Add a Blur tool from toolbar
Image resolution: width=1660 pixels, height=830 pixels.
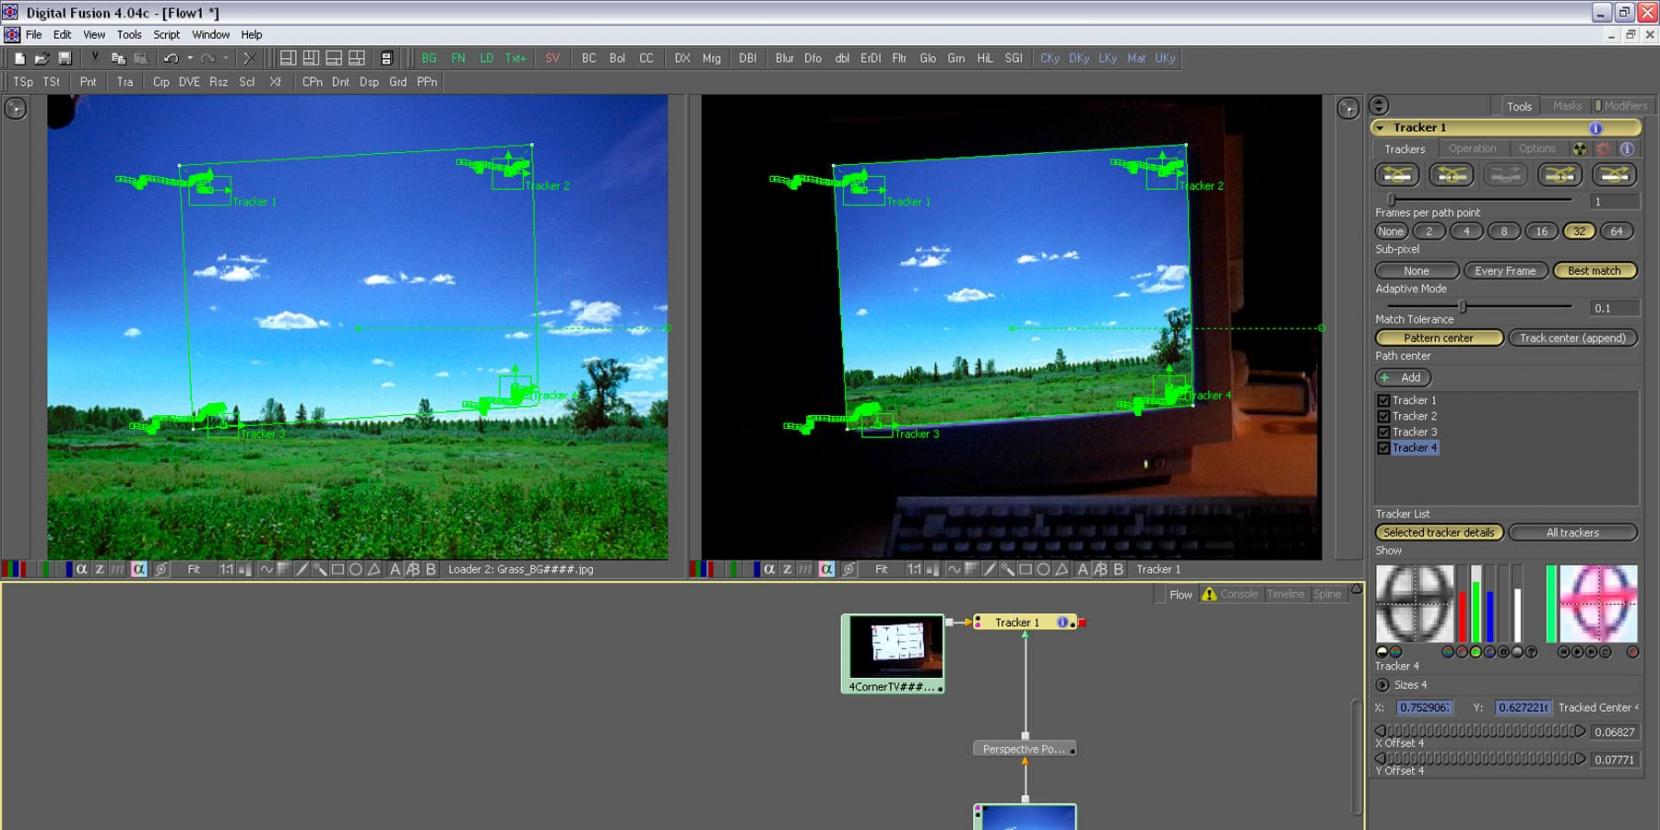[x=784, y=58]
